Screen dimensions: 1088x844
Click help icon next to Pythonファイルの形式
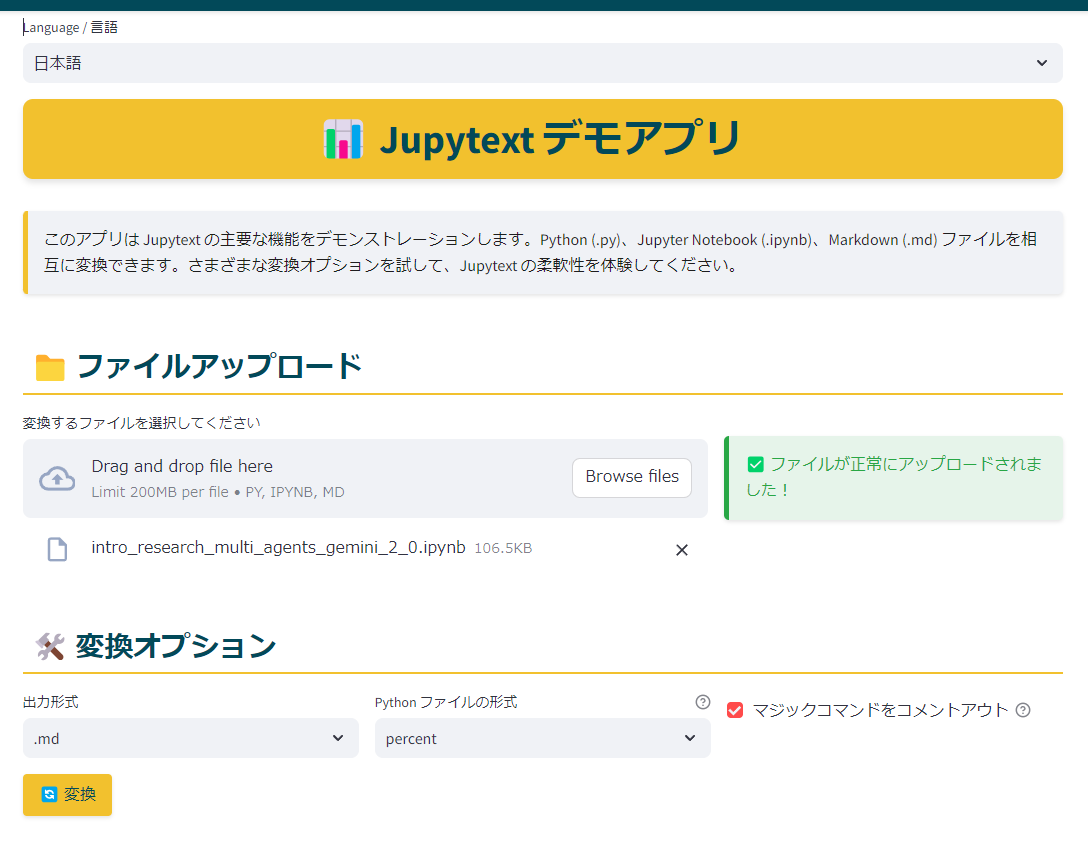coord(702,702)
